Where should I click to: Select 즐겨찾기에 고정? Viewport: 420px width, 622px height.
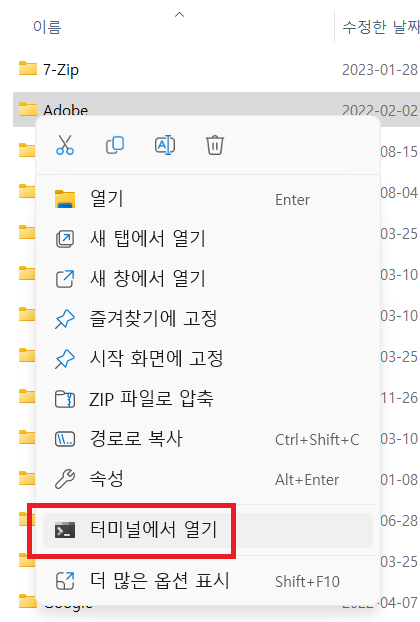point(208,319)
